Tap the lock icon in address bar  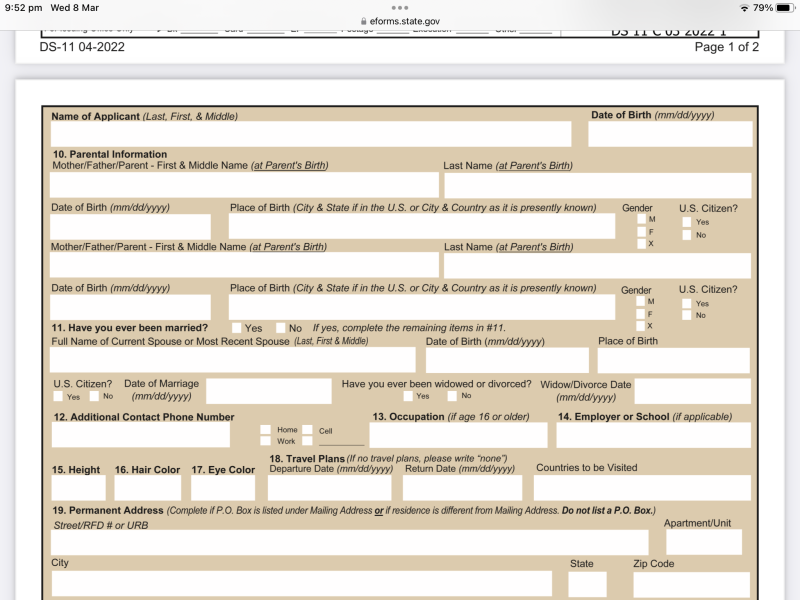[362, 21]
